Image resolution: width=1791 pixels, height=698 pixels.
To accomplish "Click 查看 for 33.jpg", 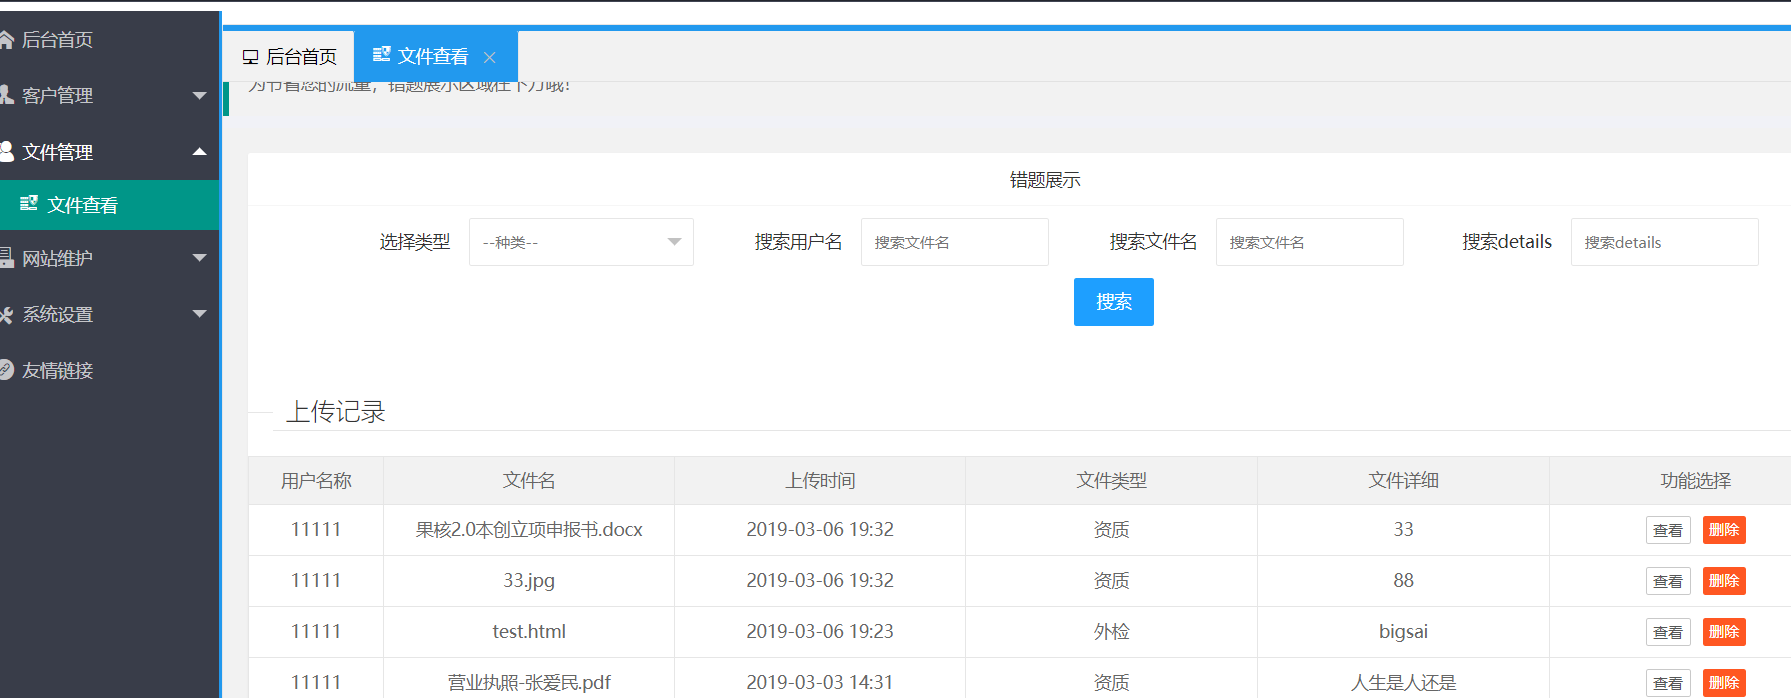I will pyautogui.click(x=1667, y=581).
